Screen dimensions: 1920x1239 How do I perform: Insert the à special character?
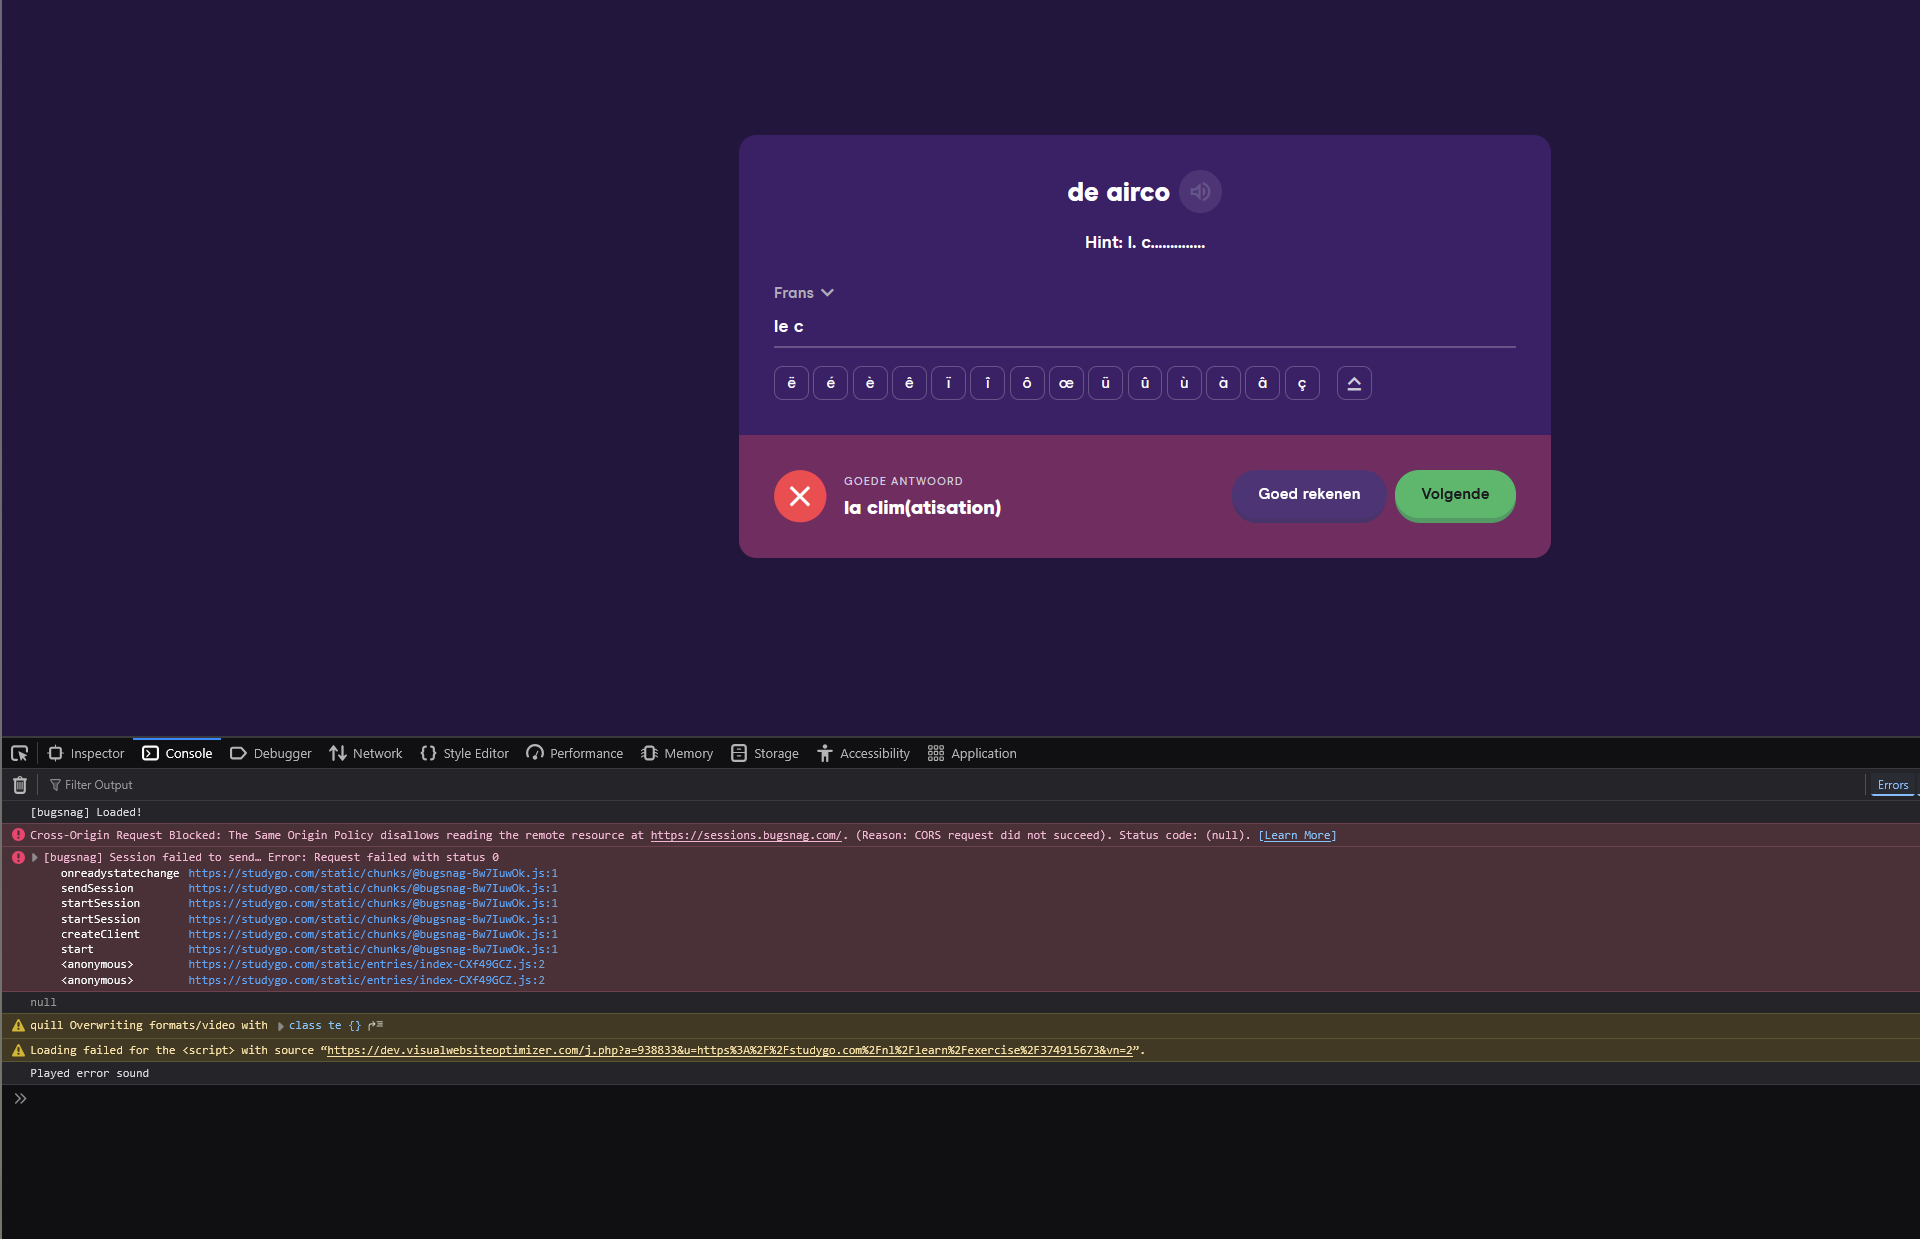pyautogui.click(x=1223, y=383)
